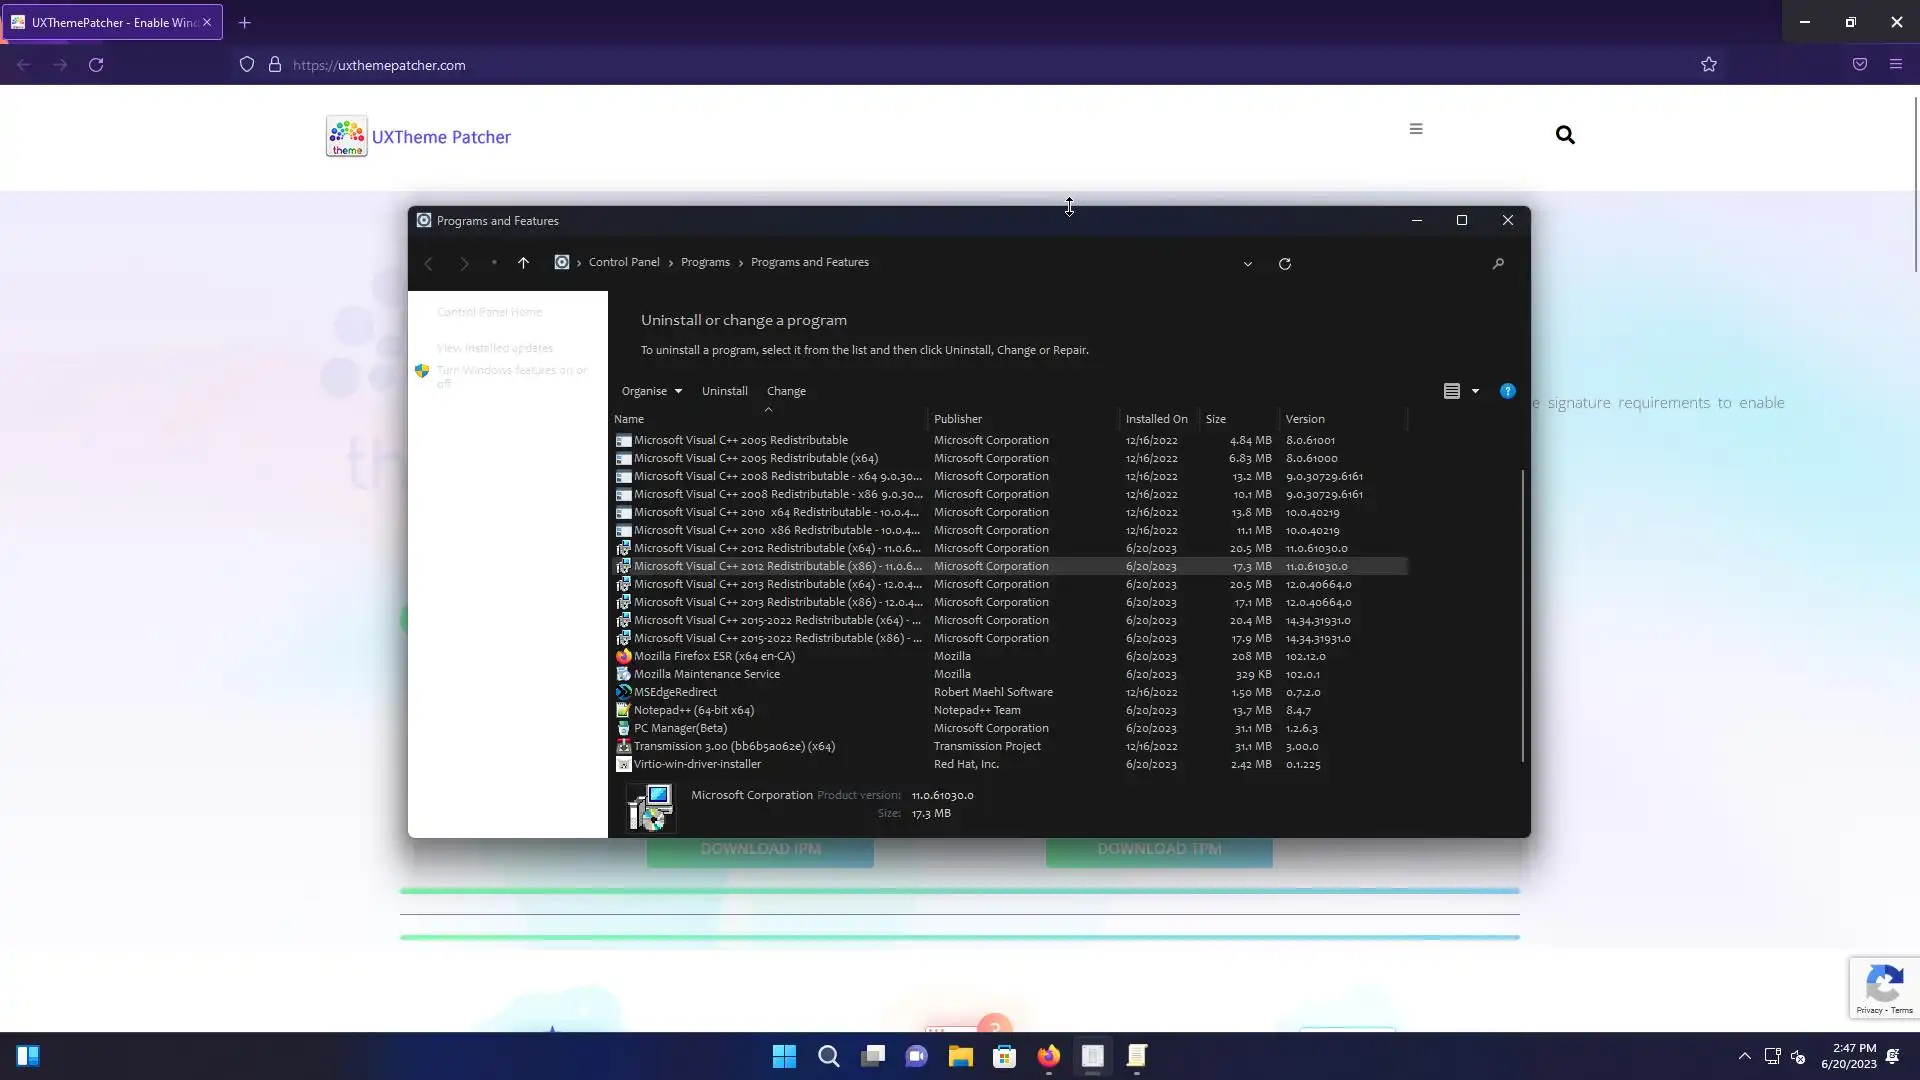
Task: Click the Programs breadcrumb link
Action: (x=705, y=262)
